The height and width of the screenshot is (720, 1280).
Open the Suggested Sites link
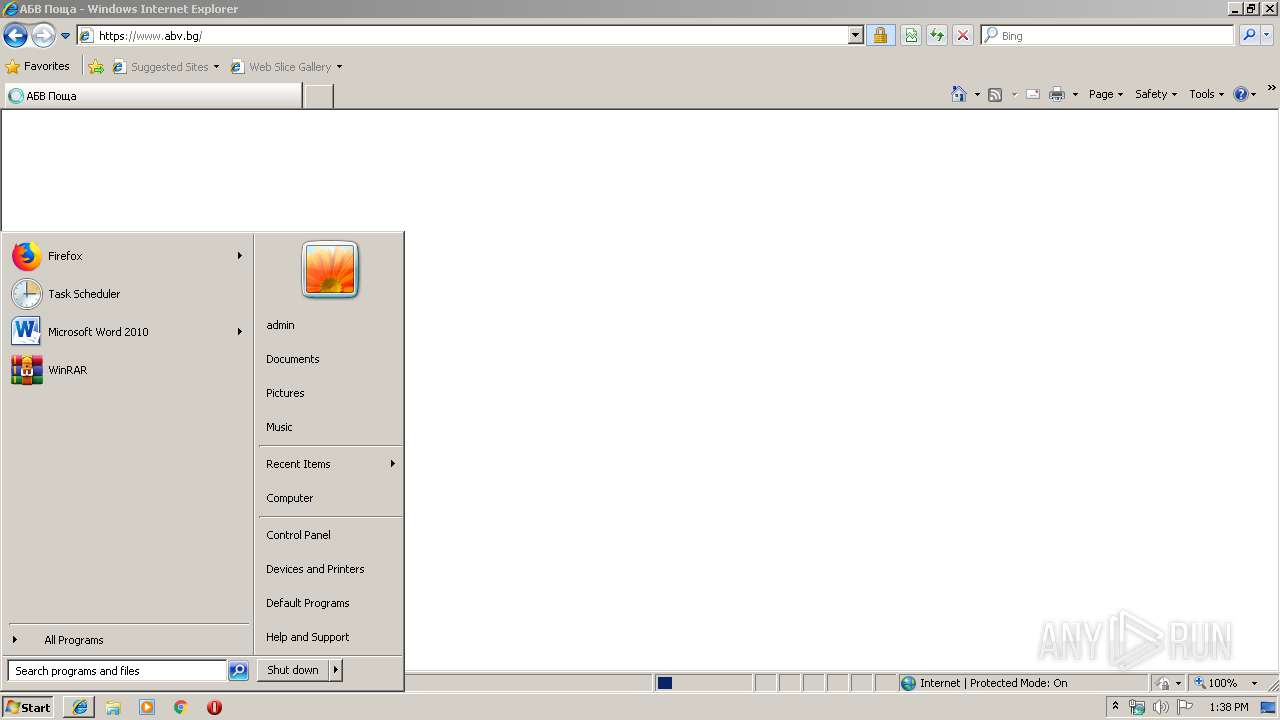pos(166,67)
